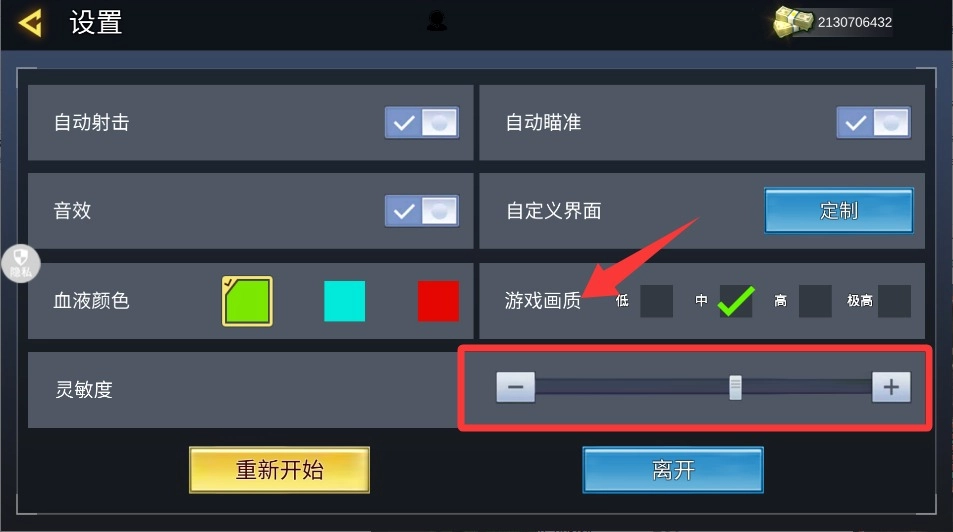Choose the red blood color swatch

[438, 301]
